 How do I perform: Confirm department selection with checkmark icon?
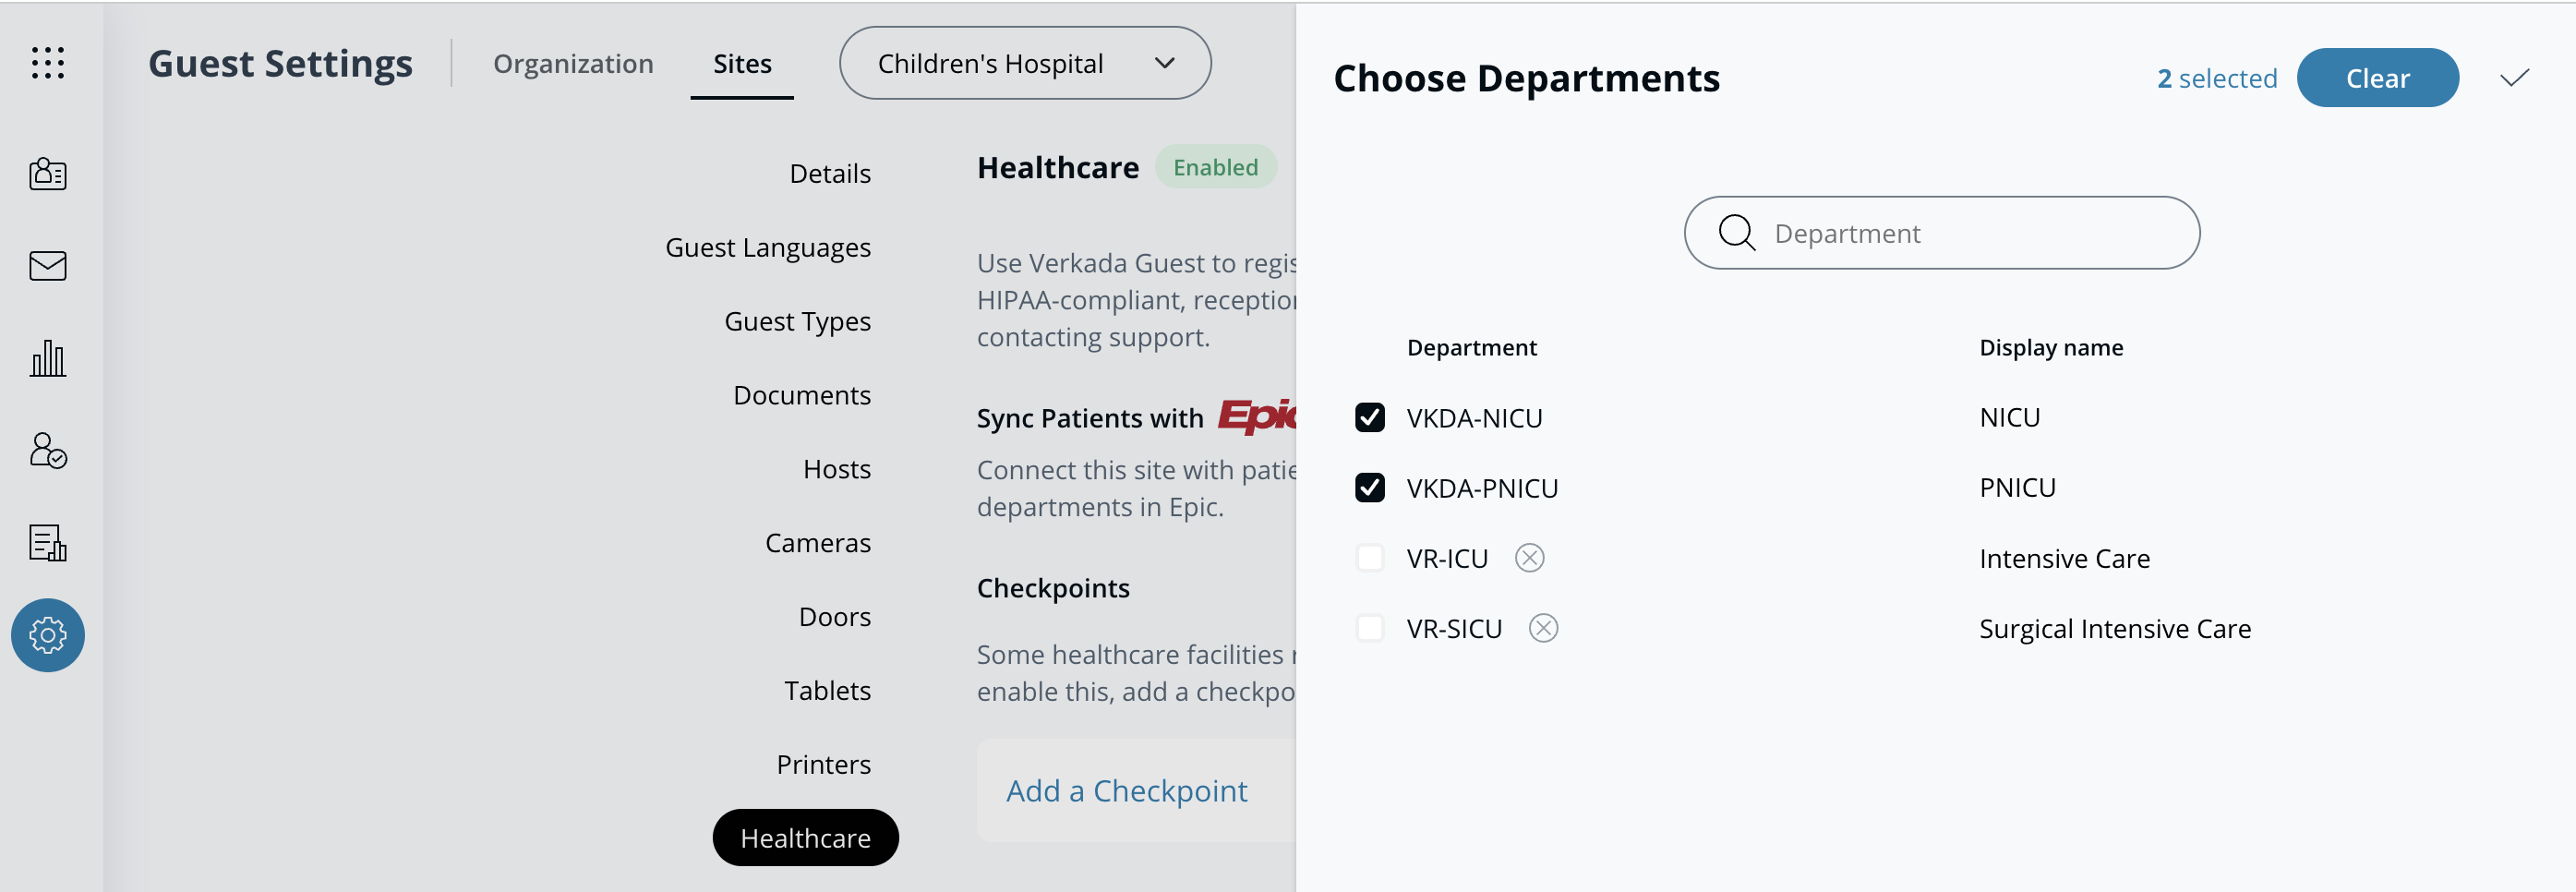point(2514,78)
